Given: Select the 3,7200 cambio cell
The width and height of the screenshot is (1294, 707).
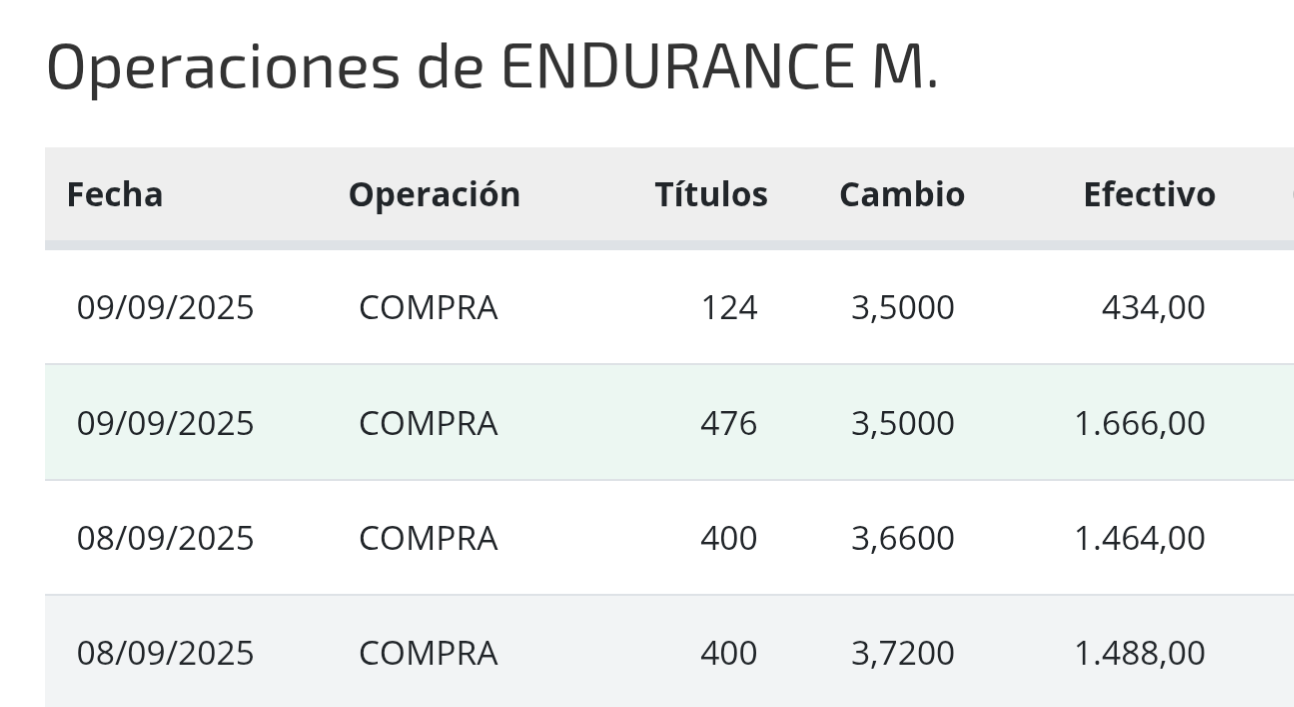Looking at the screenshot, I should 903,654.
